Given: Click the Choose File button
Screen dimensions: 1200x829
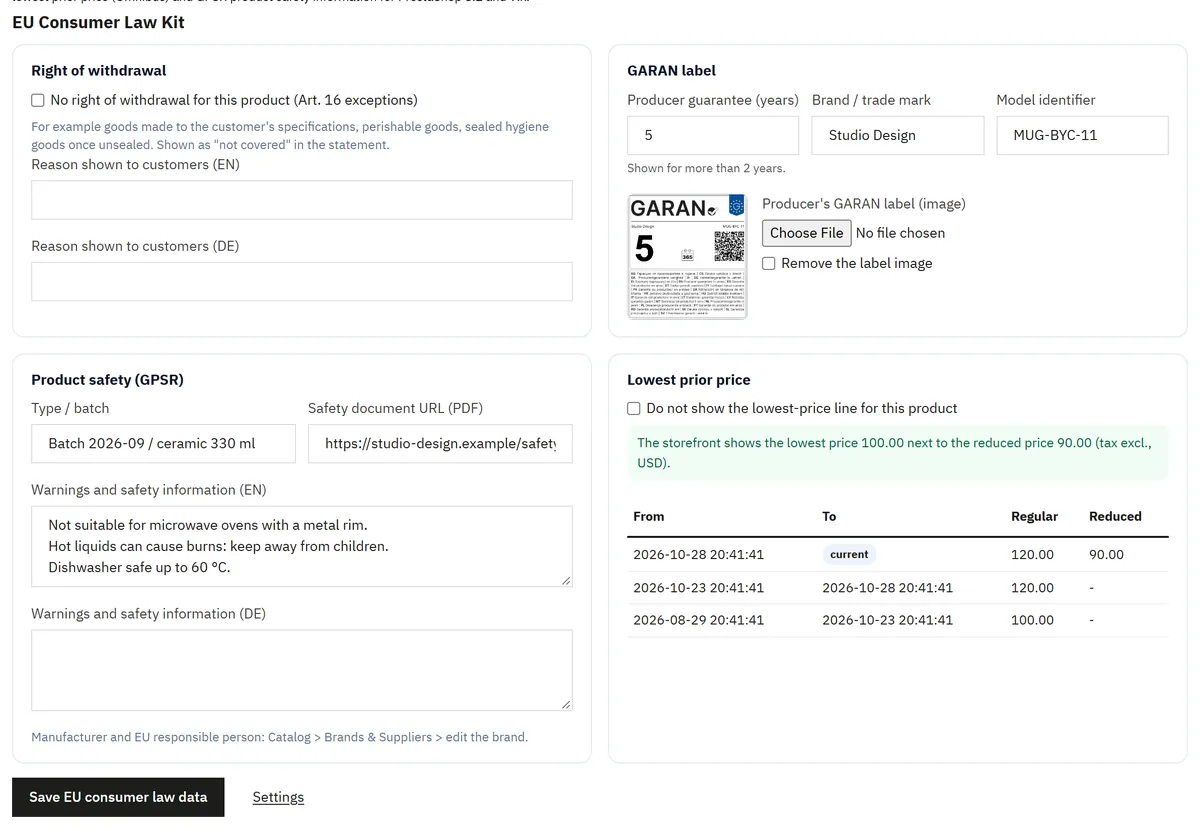Looking at the screenshot, I should coord(807,233).
